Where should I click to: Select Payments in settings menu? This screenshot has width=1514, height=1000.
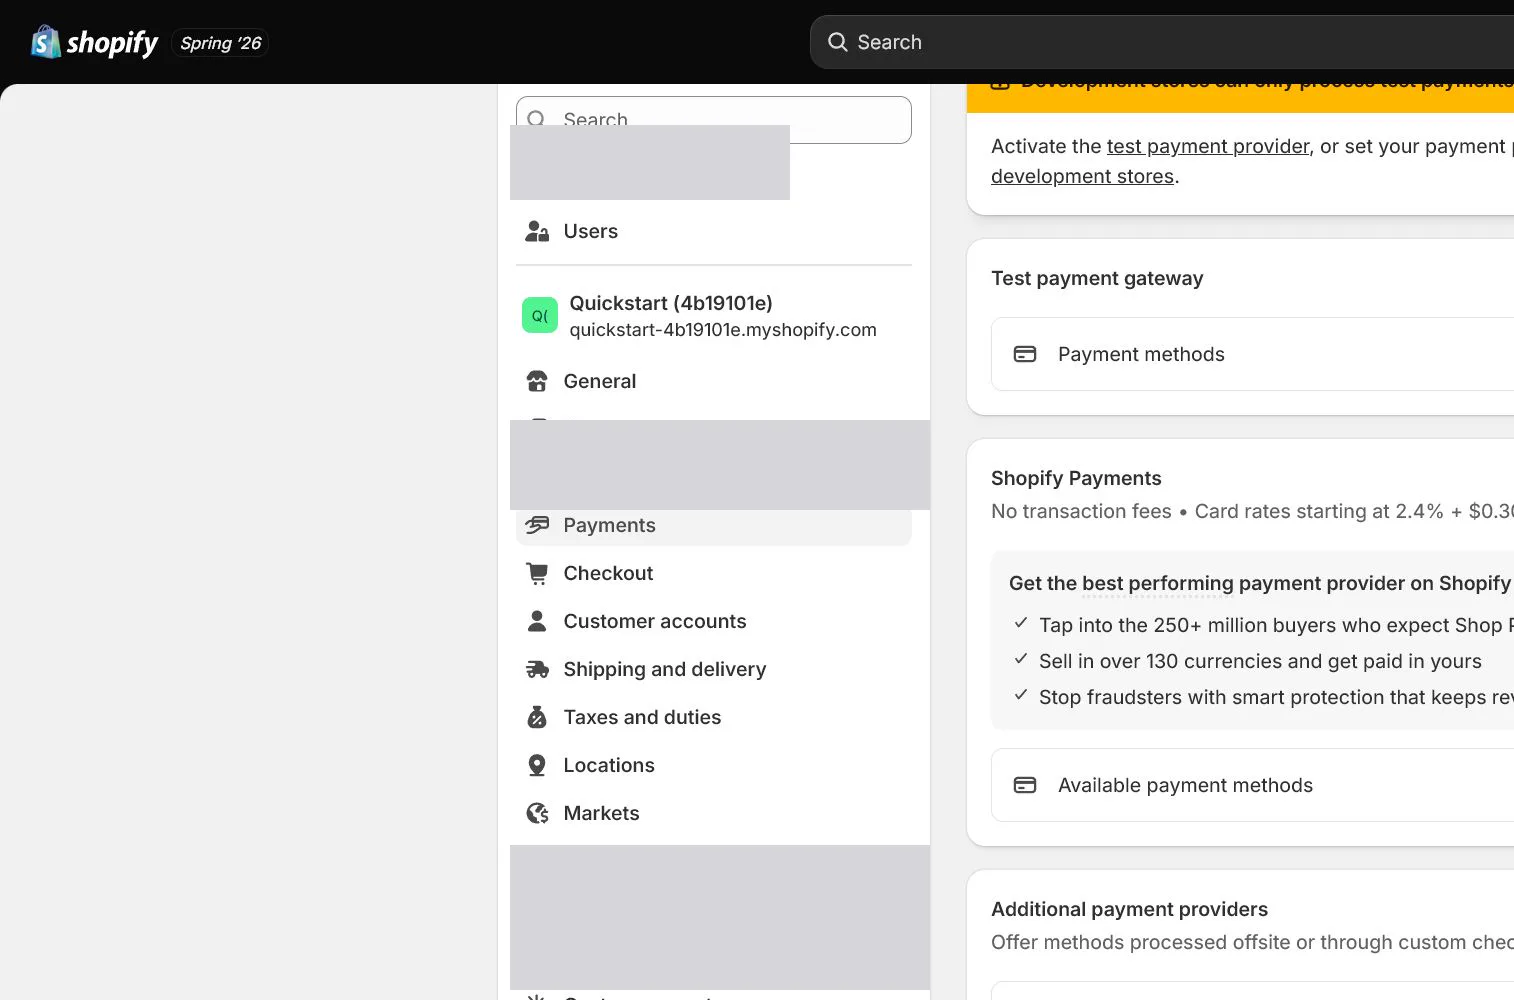click(713, 525)
